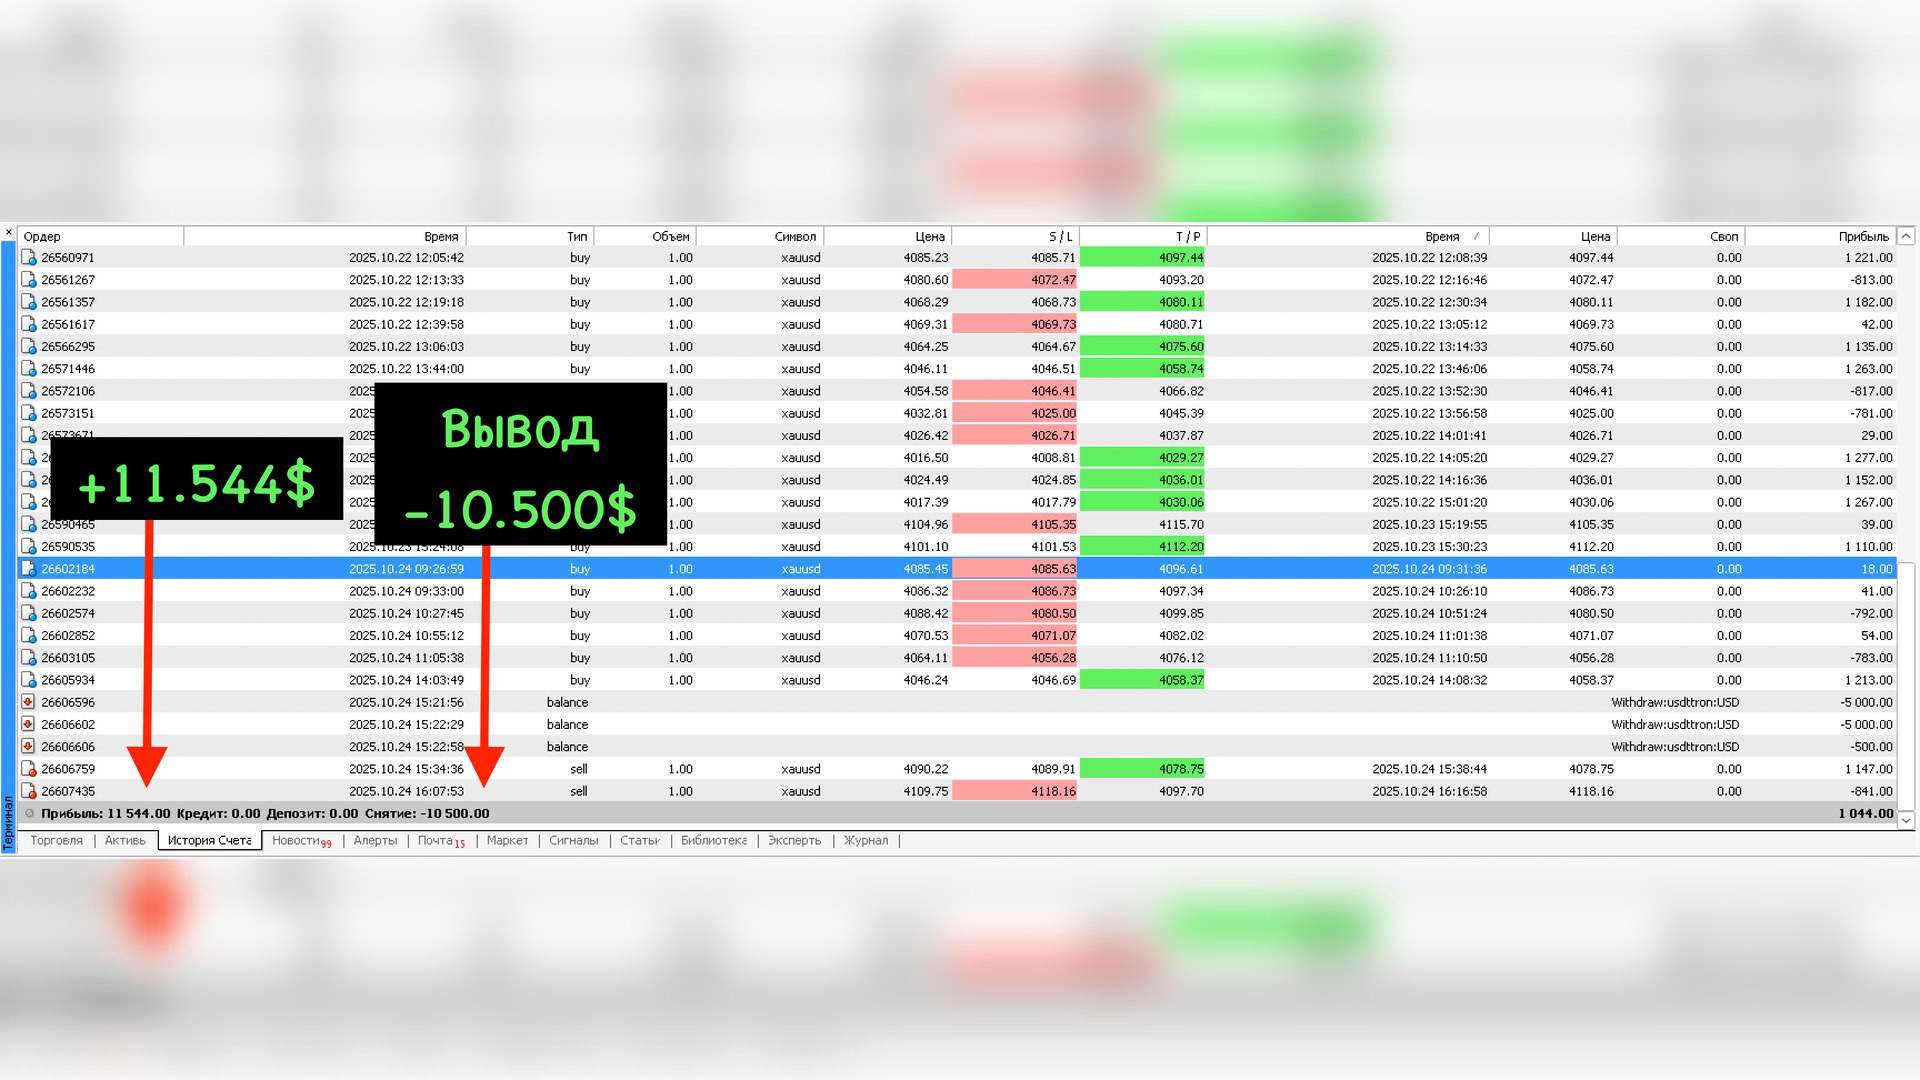Click the order icon for 26571446
The image size is (1920, 1080).
pyautogui.click(x=29, y=369)
